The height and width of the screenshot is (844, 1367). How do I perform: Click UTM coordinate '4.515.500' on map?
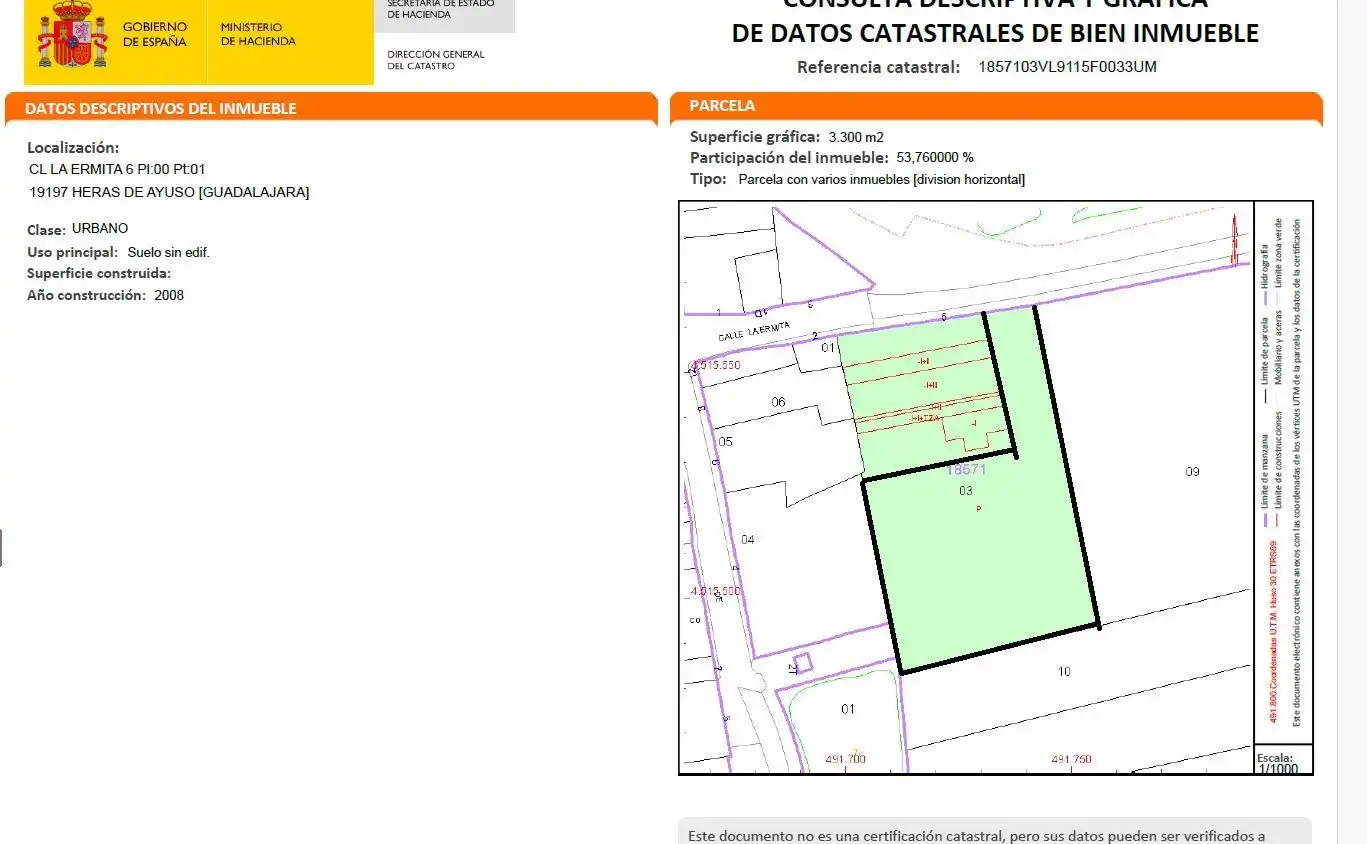point(716,591)
